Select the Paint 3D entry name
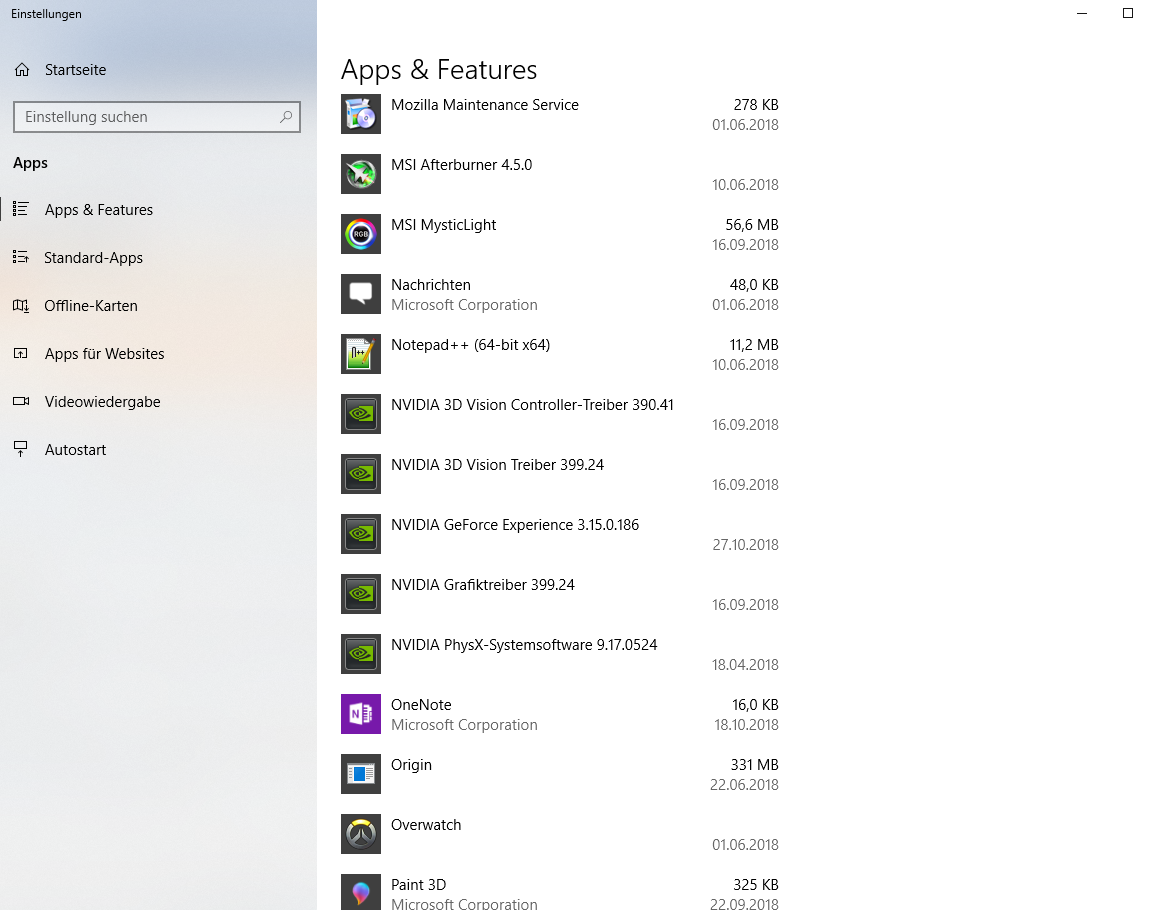The image size is (1169, 910). click(418, 885)
